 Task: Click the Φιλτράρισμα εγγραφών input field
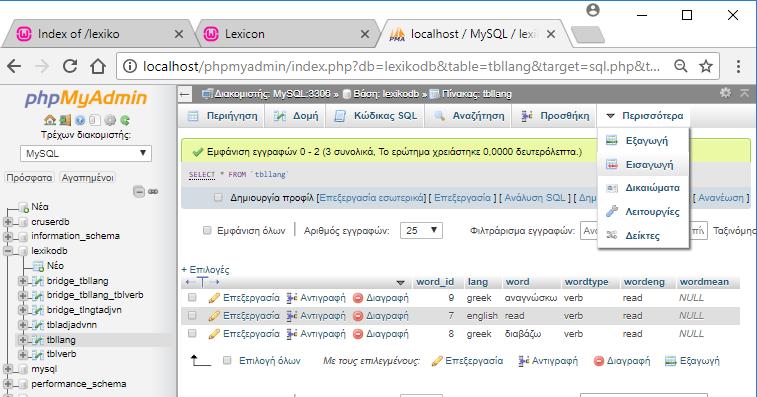pyautogui.click(x=644, y=230)
